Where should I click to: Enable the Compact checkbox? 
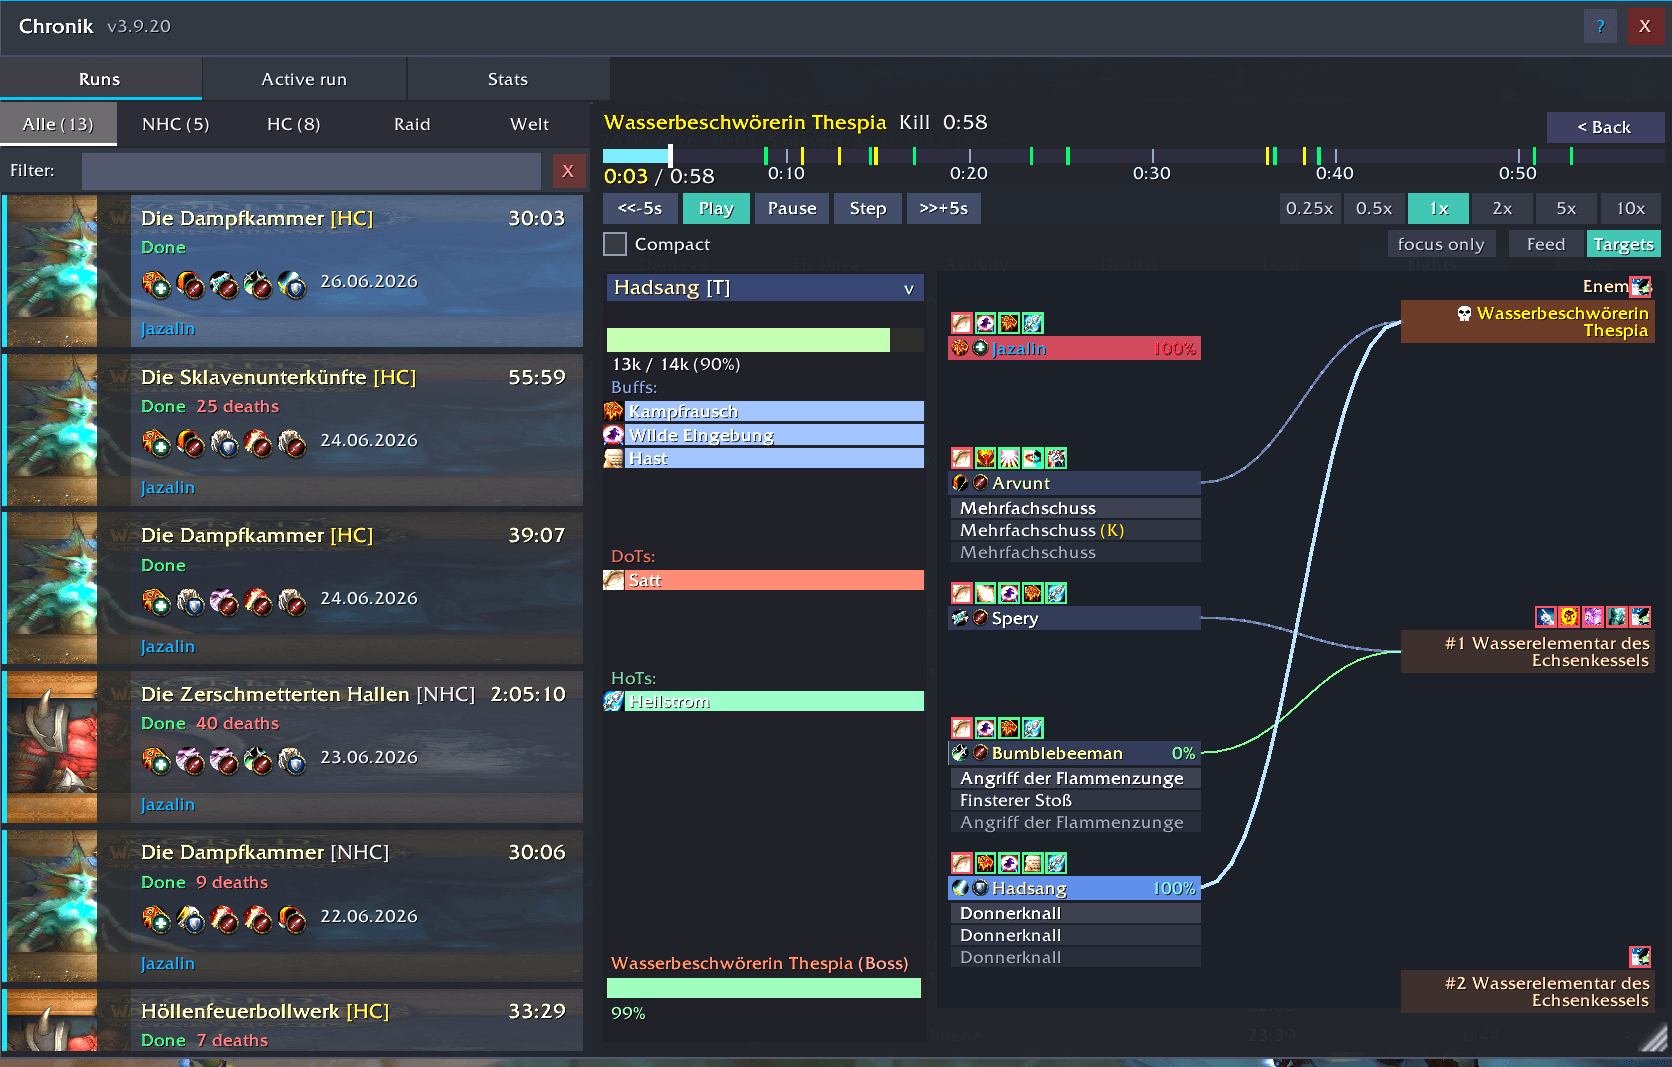[x=615, y=244]
